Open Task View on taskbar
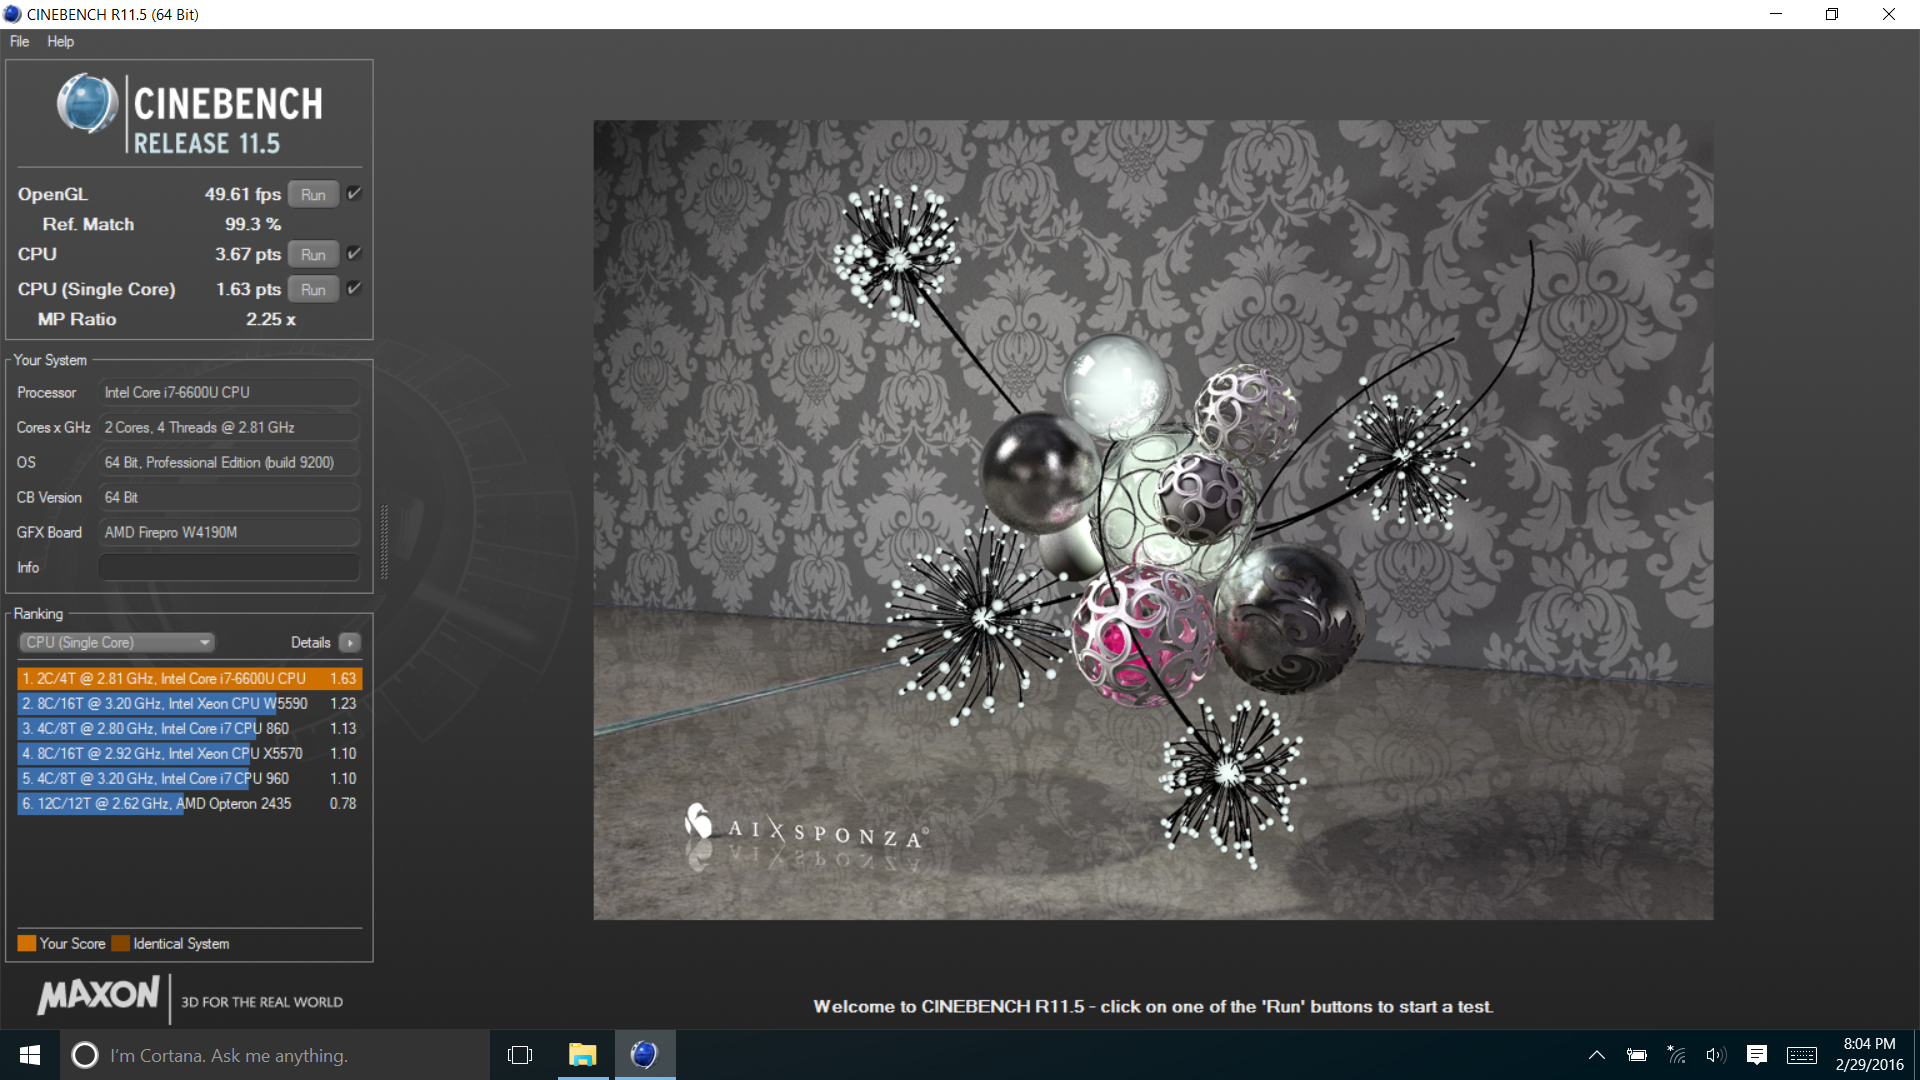 click(x=520, y=1055)
